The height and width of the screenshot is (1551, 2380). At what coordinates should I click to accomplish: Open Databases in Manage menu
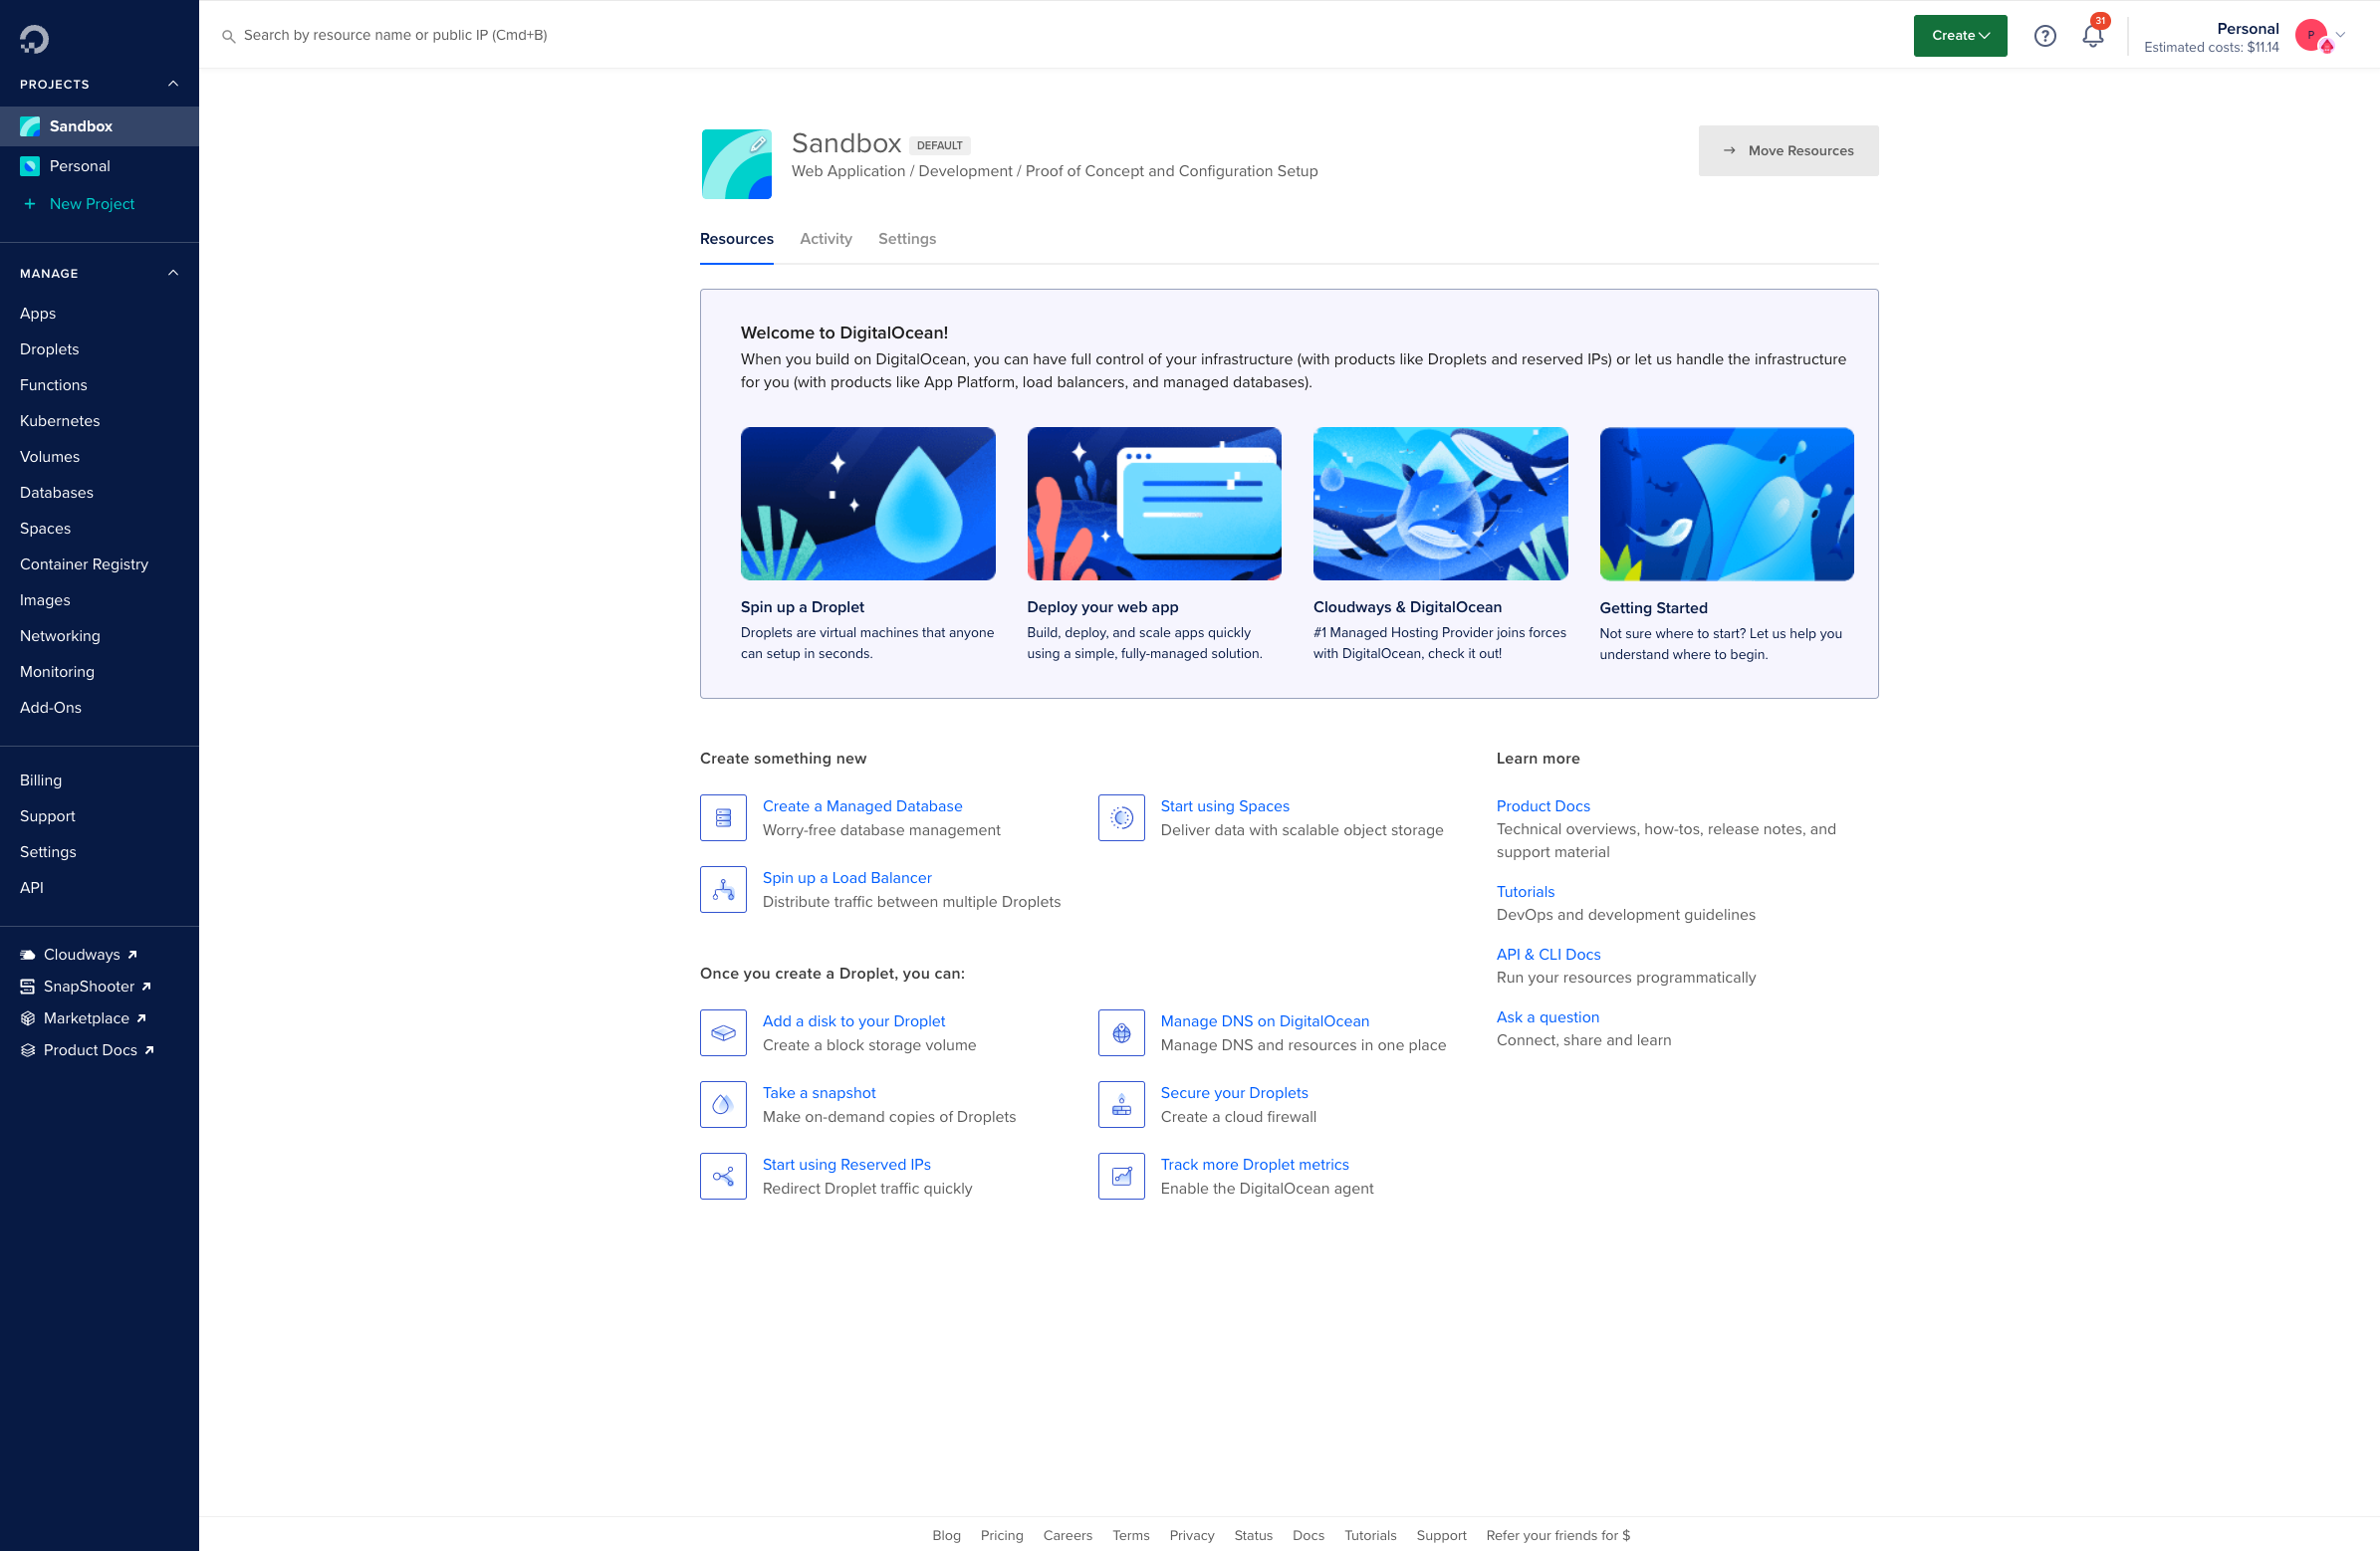(x=57, y=493)
